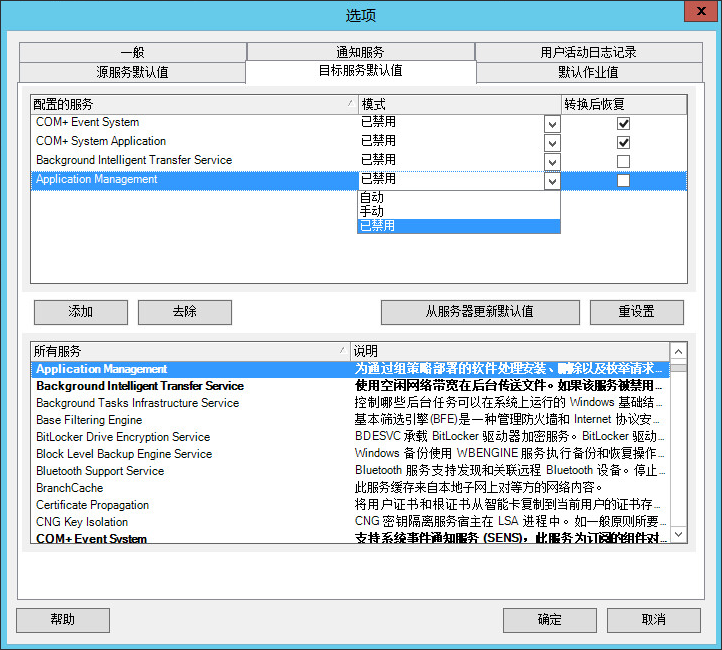Toggle 转换后恢复 checkbox for COM+ System Application
The image size is (722, 650).
(623, 142)
